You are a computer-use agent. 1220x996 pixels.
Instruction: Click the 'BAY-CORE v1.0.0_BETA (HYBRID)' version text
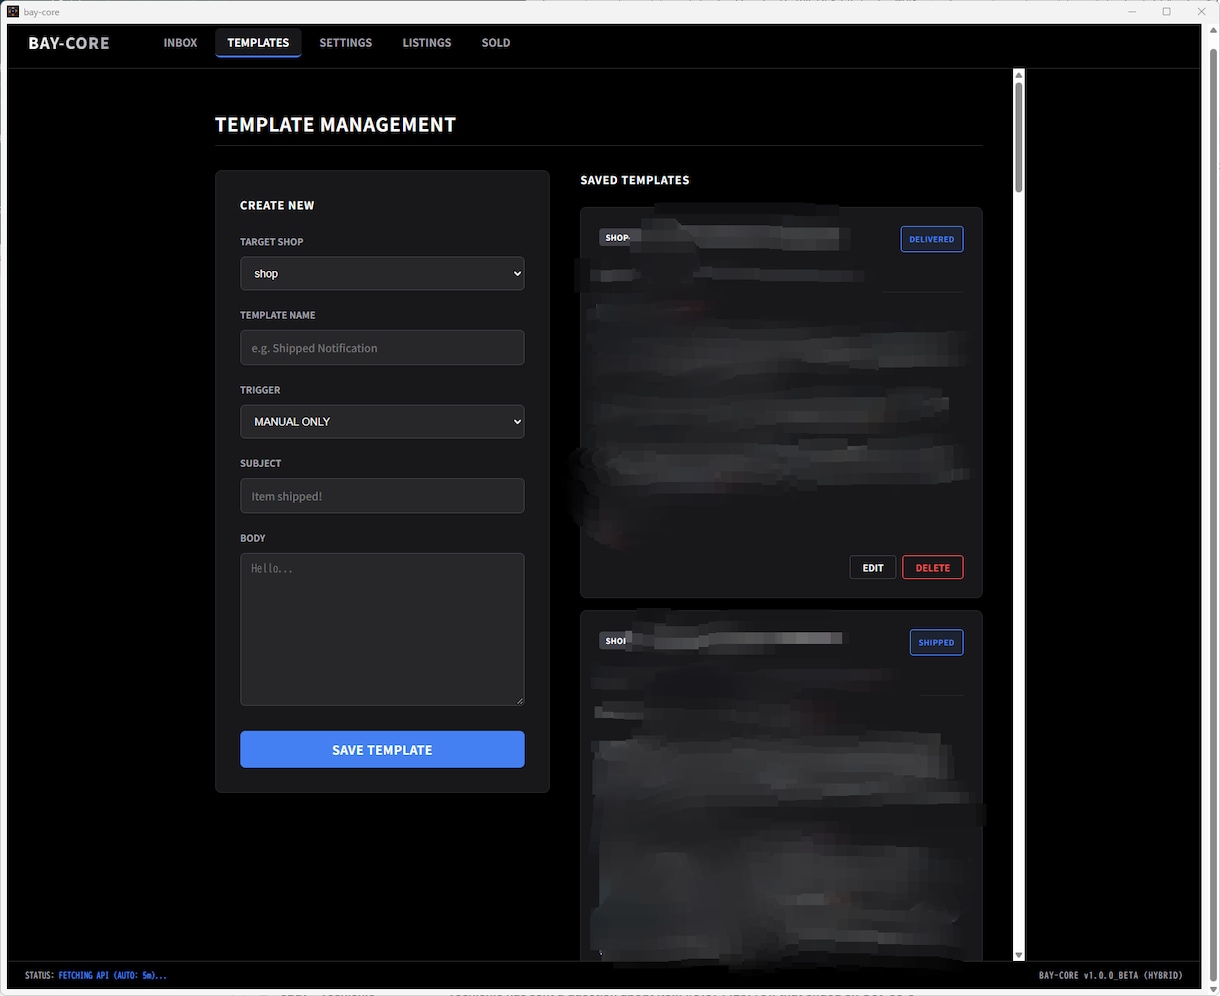click(1110, 975)
